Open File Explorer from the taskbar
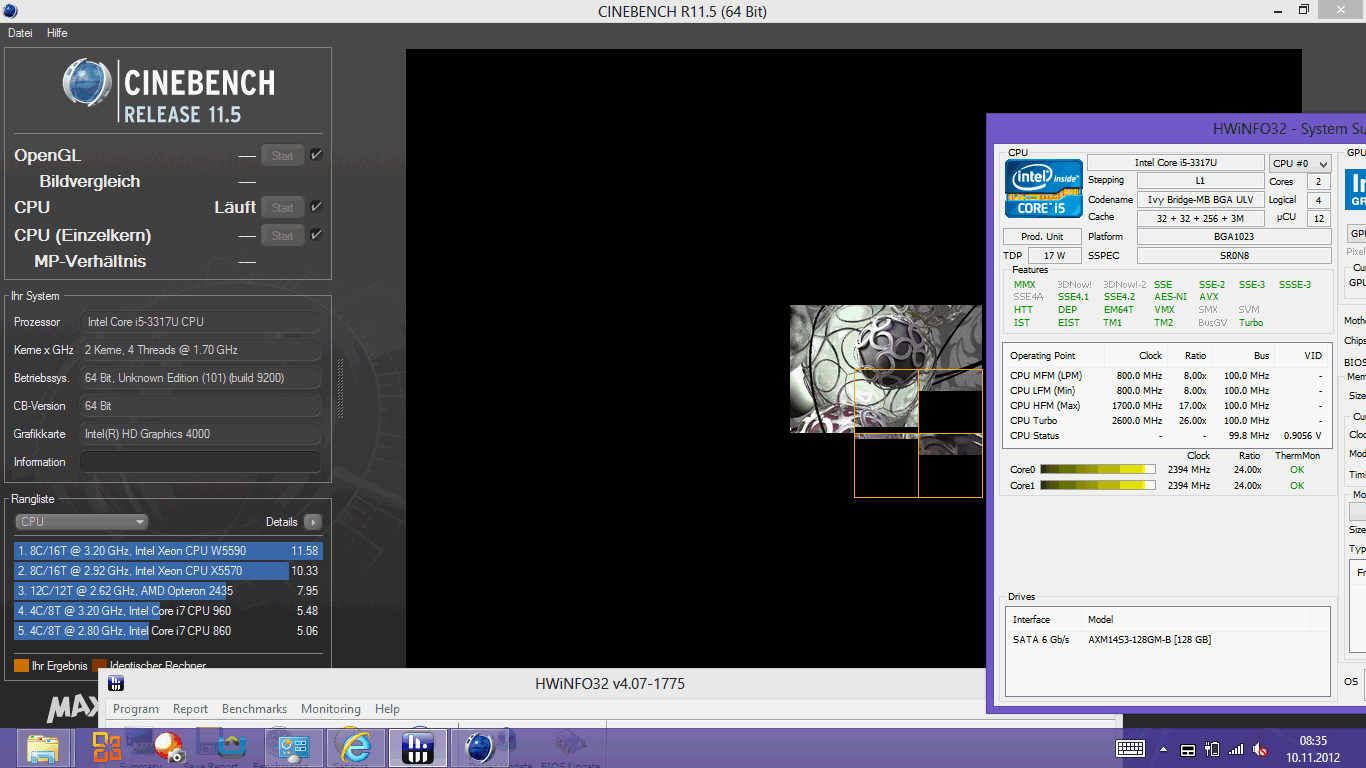The height and width of the screenshot is (768, 1366). pyautogui.click(x=43, y=748)
